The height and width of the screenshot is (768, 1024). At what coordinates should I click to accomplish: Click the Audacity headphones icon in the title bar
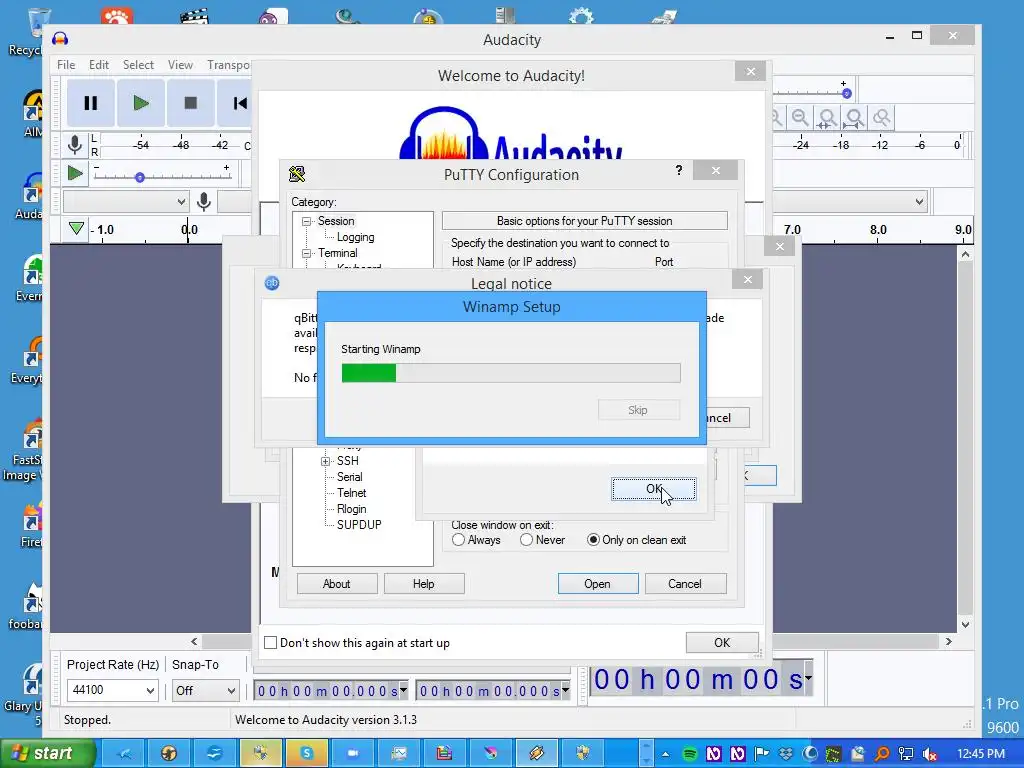click(61, 39)
